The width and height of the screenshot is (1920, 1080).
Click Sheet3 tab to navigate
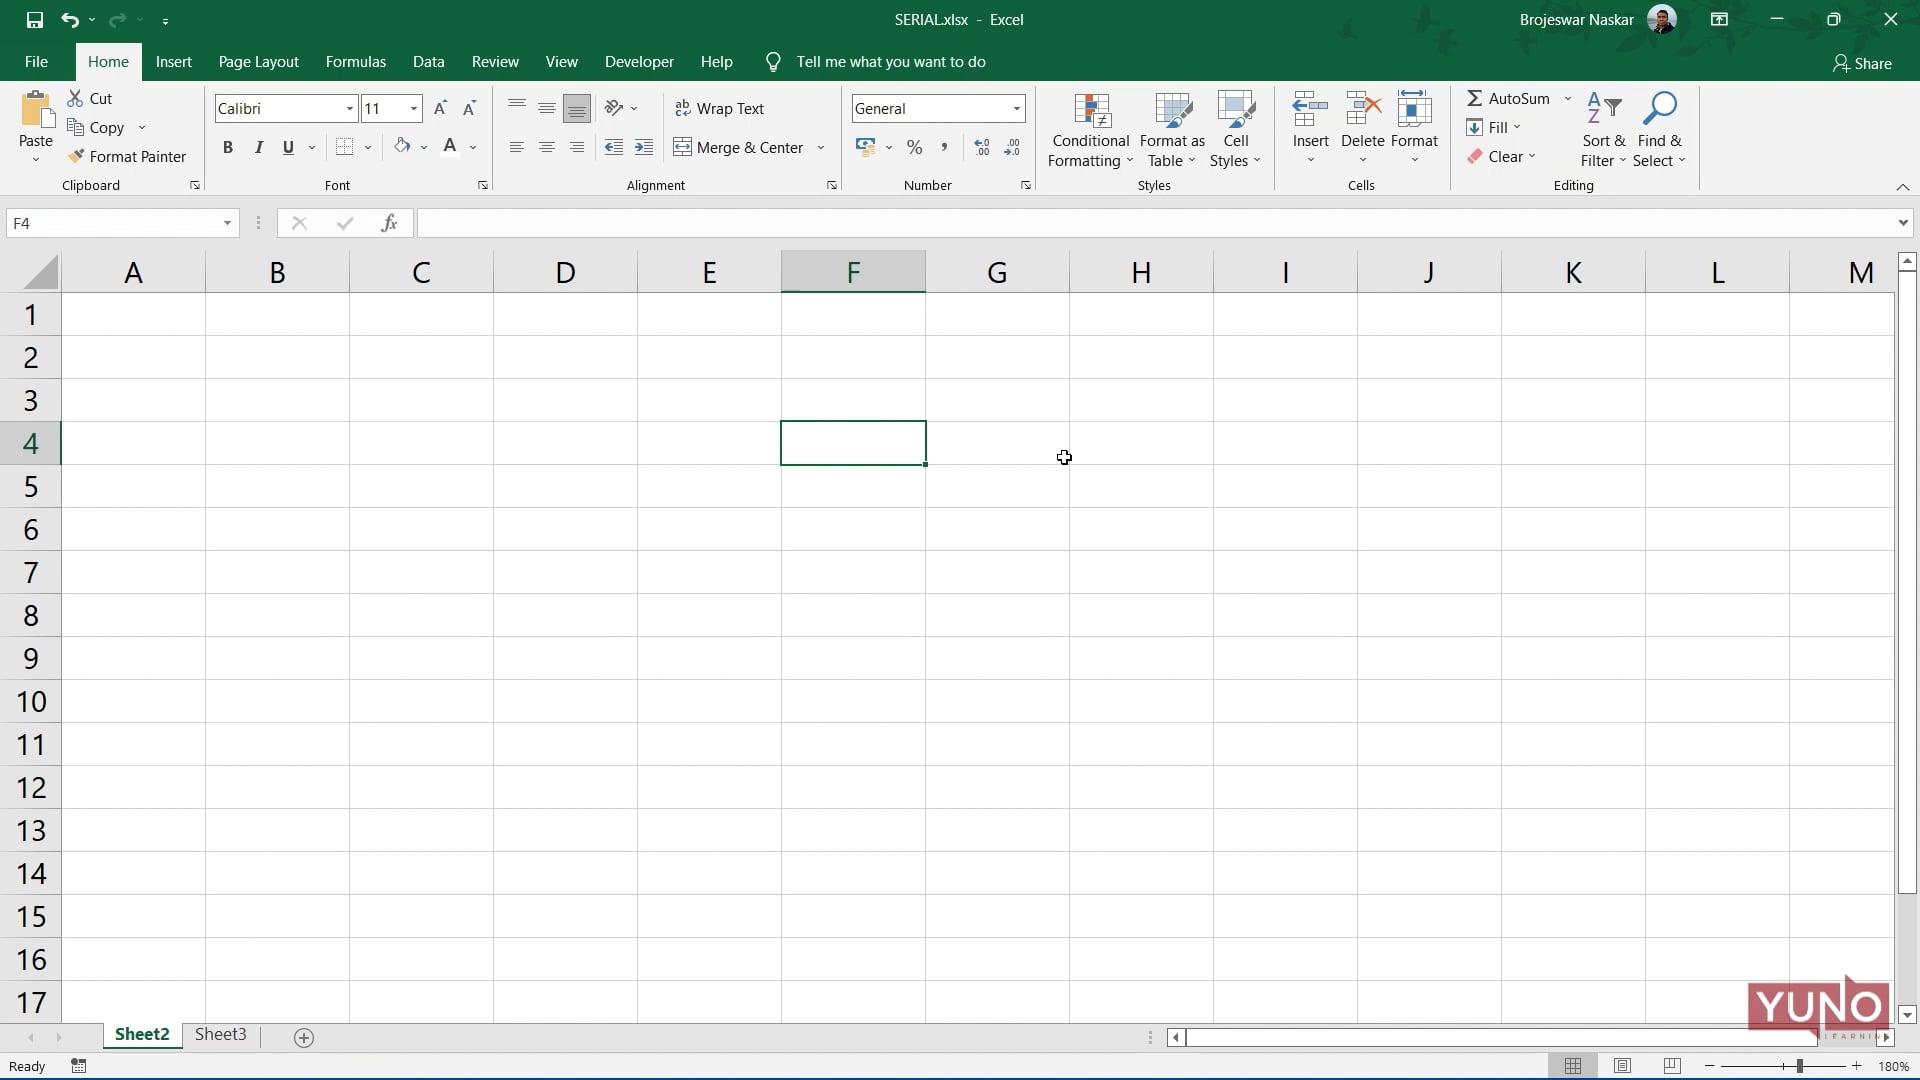coord(220,1034)
